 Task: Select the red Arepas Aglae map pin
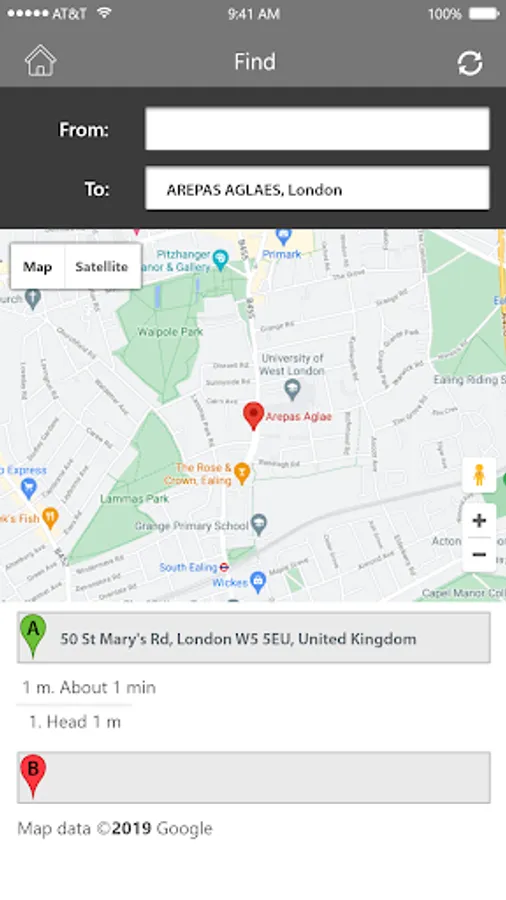[x=253, y=416]
